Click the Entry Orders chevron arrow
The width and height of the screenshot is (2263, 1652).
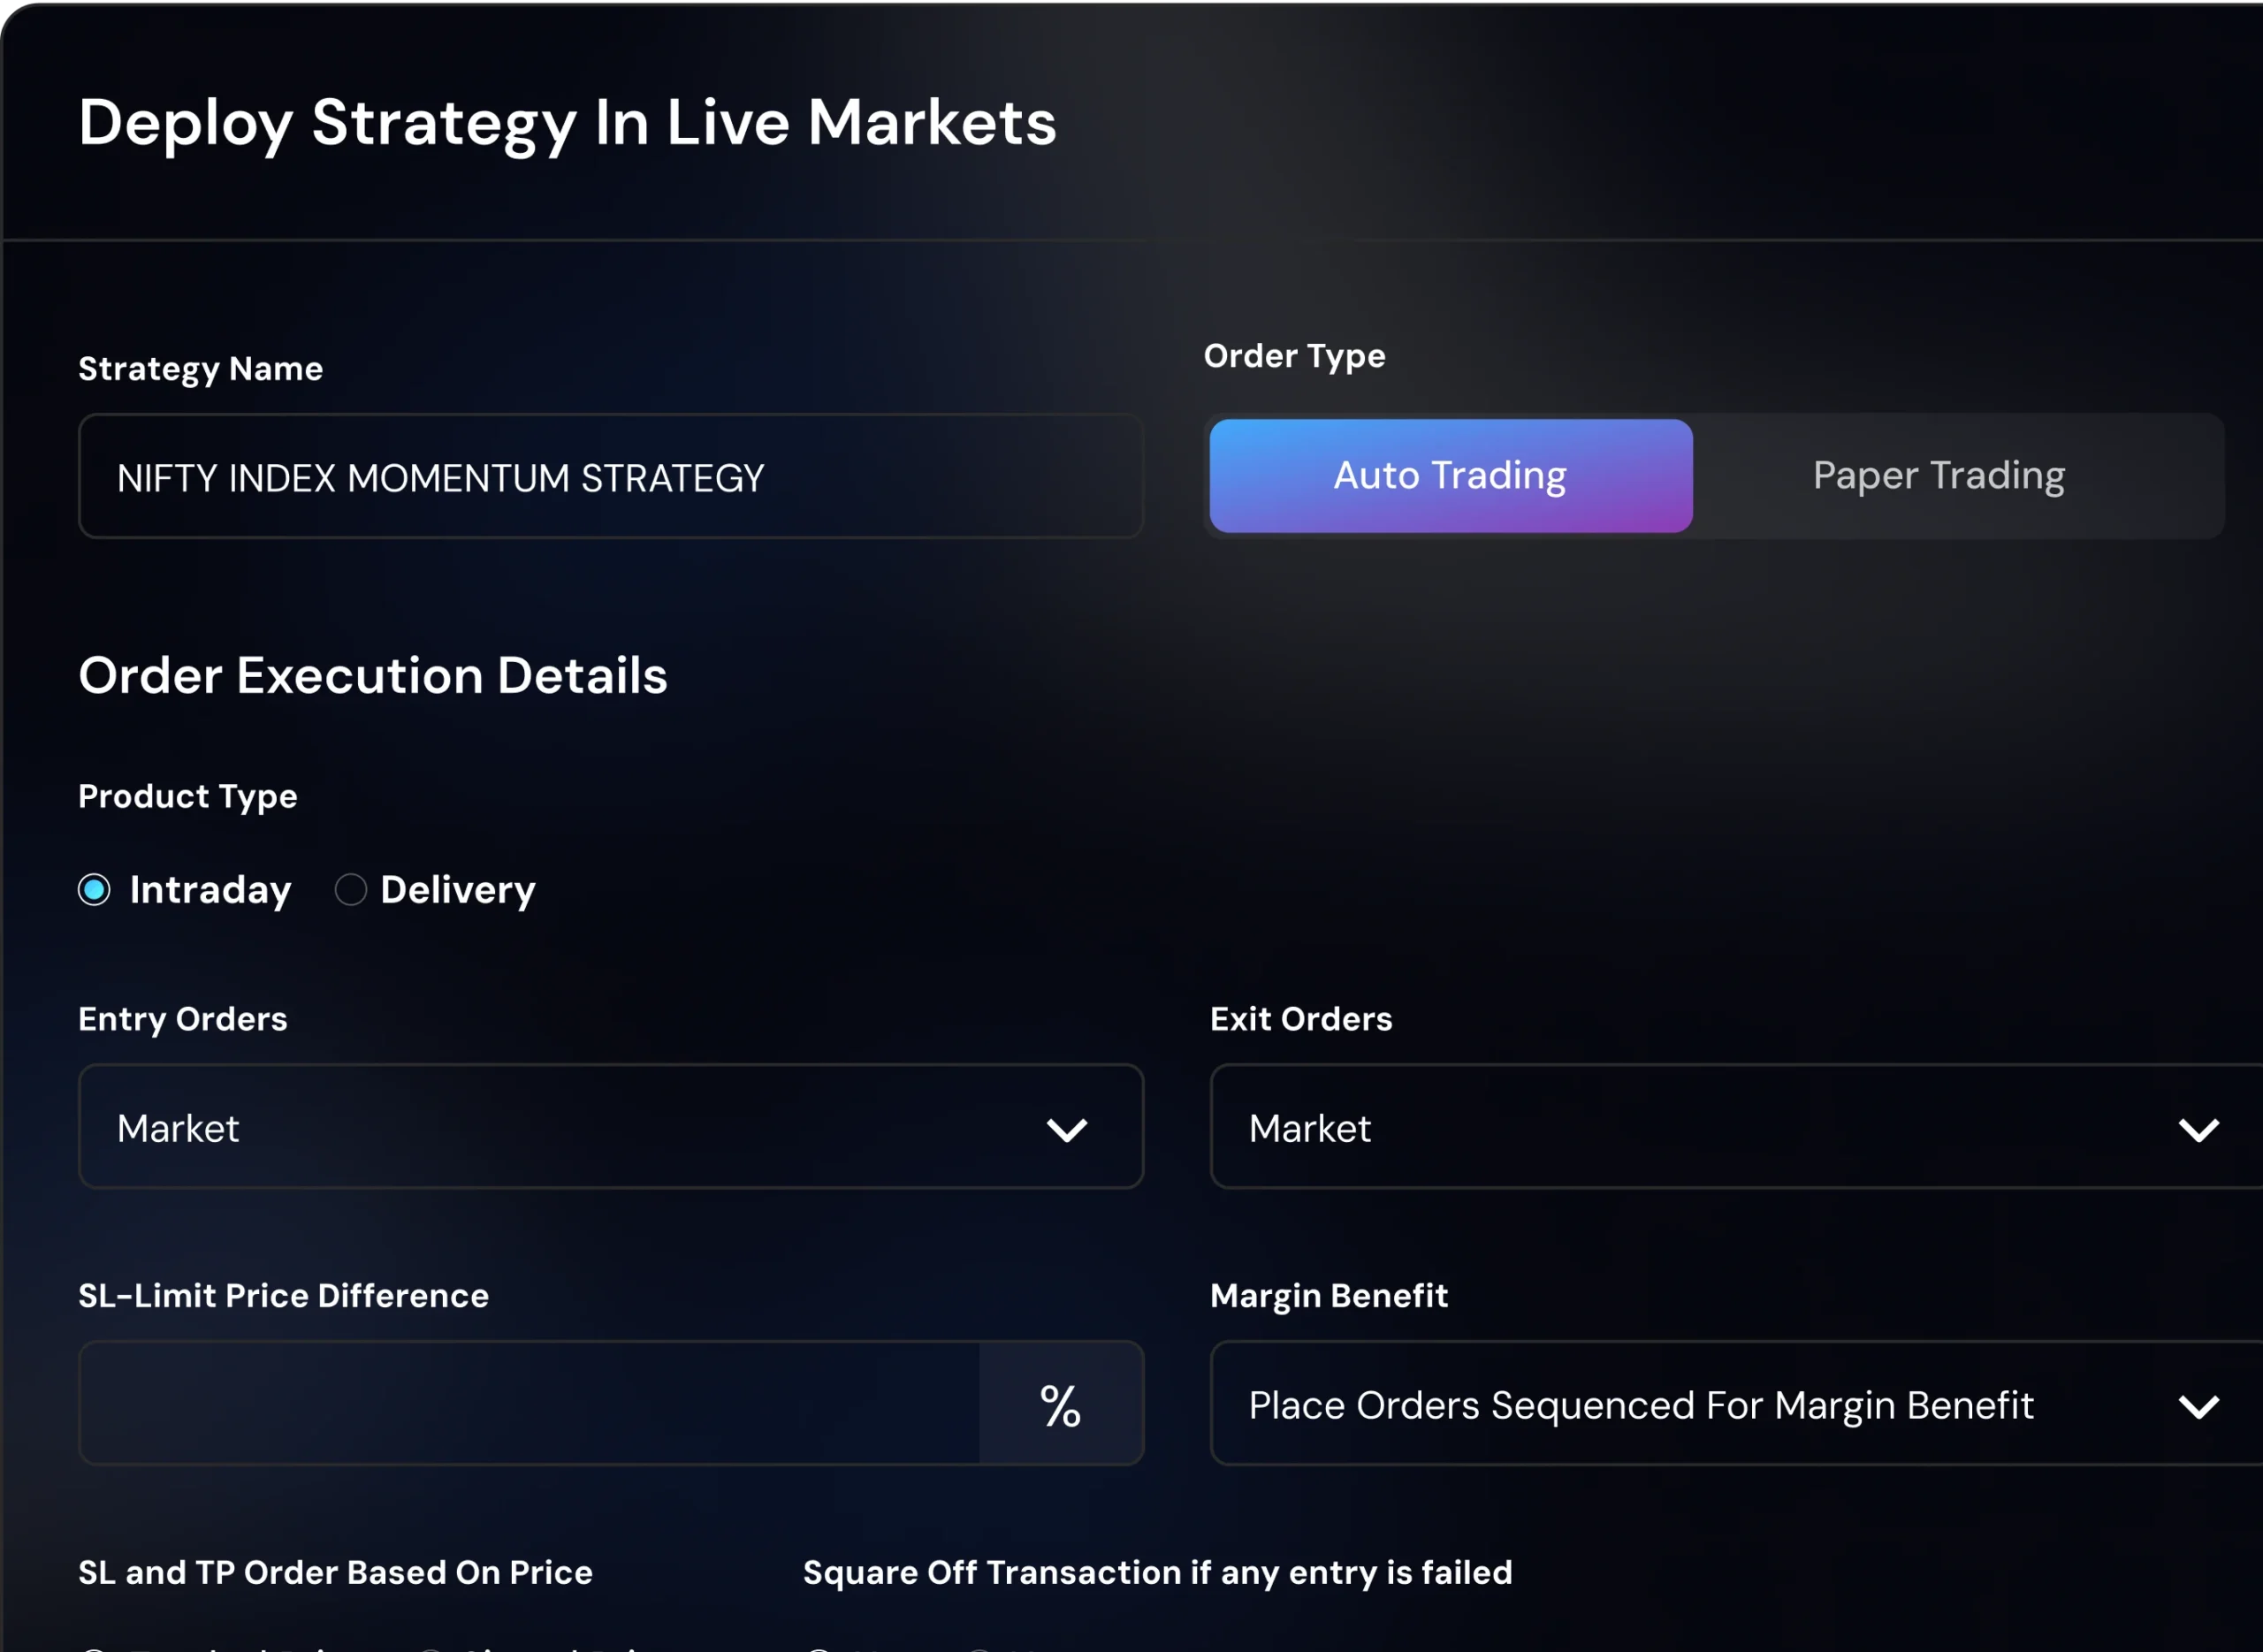[1066, 1130]
